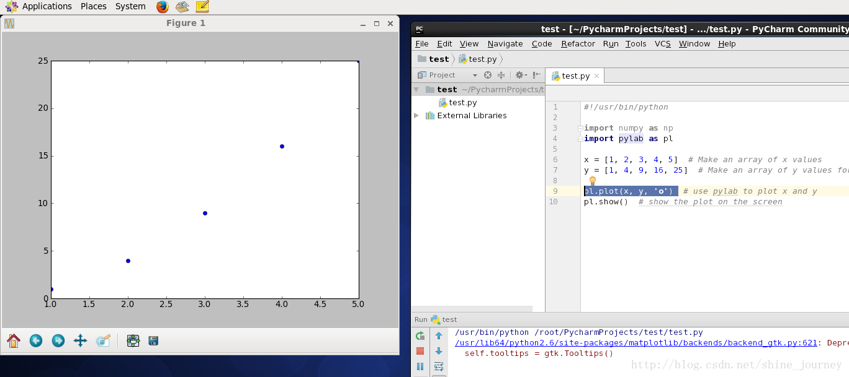Image resolution: width=849 pixels, height=377 pixels.
Task: Rerun the test script in Run panel
Action: tap(420, 336)
